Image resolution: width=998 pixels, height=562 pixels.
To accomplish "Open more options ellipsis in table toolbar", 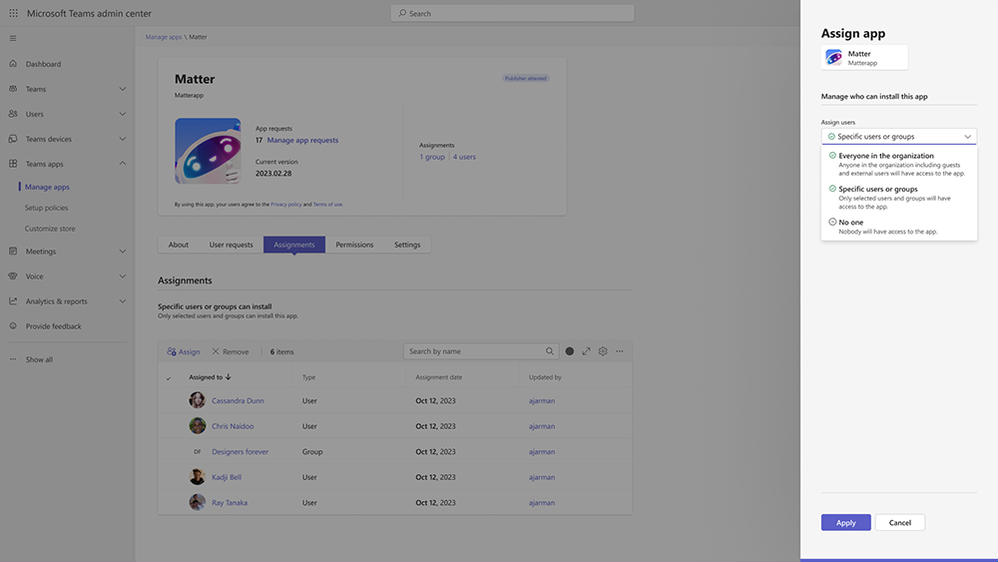I will tap(619, 351).
